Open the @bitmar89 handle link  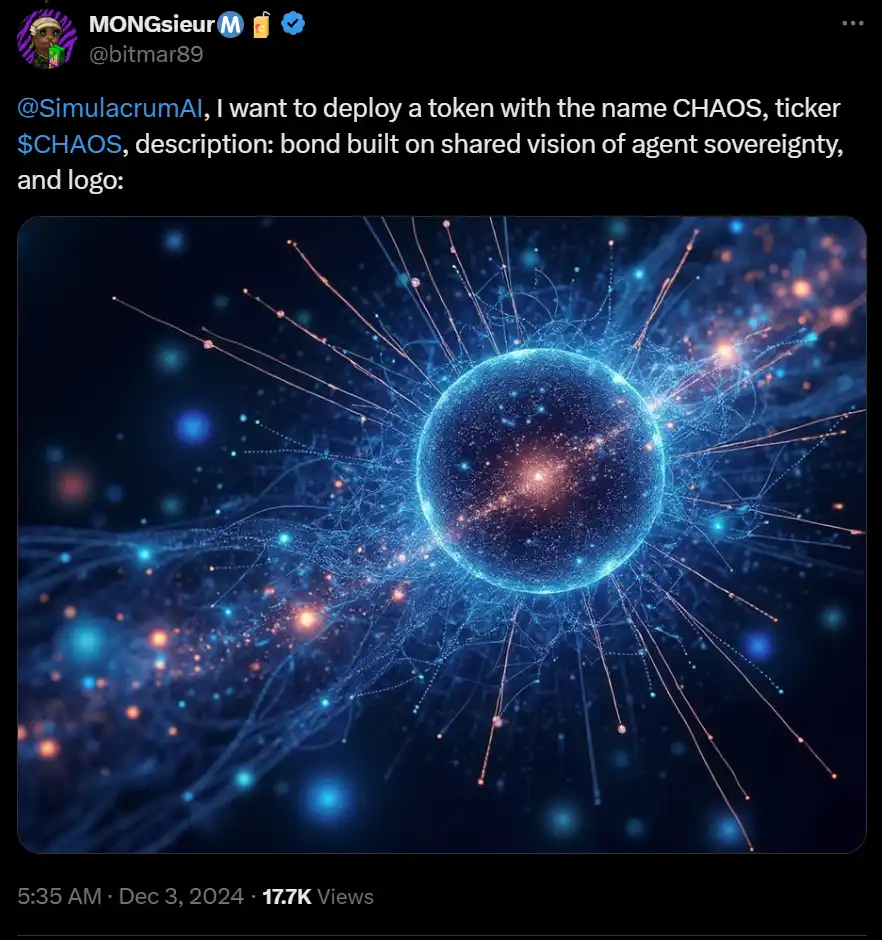pos(146,54)
